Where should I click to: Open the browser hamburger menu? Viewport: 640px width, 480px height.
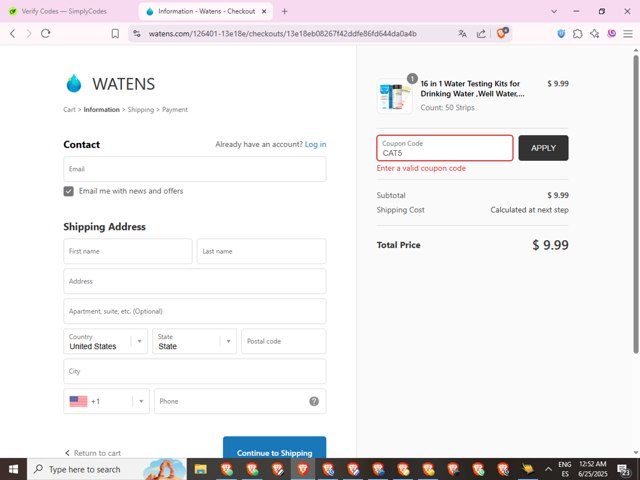(628, 33)
